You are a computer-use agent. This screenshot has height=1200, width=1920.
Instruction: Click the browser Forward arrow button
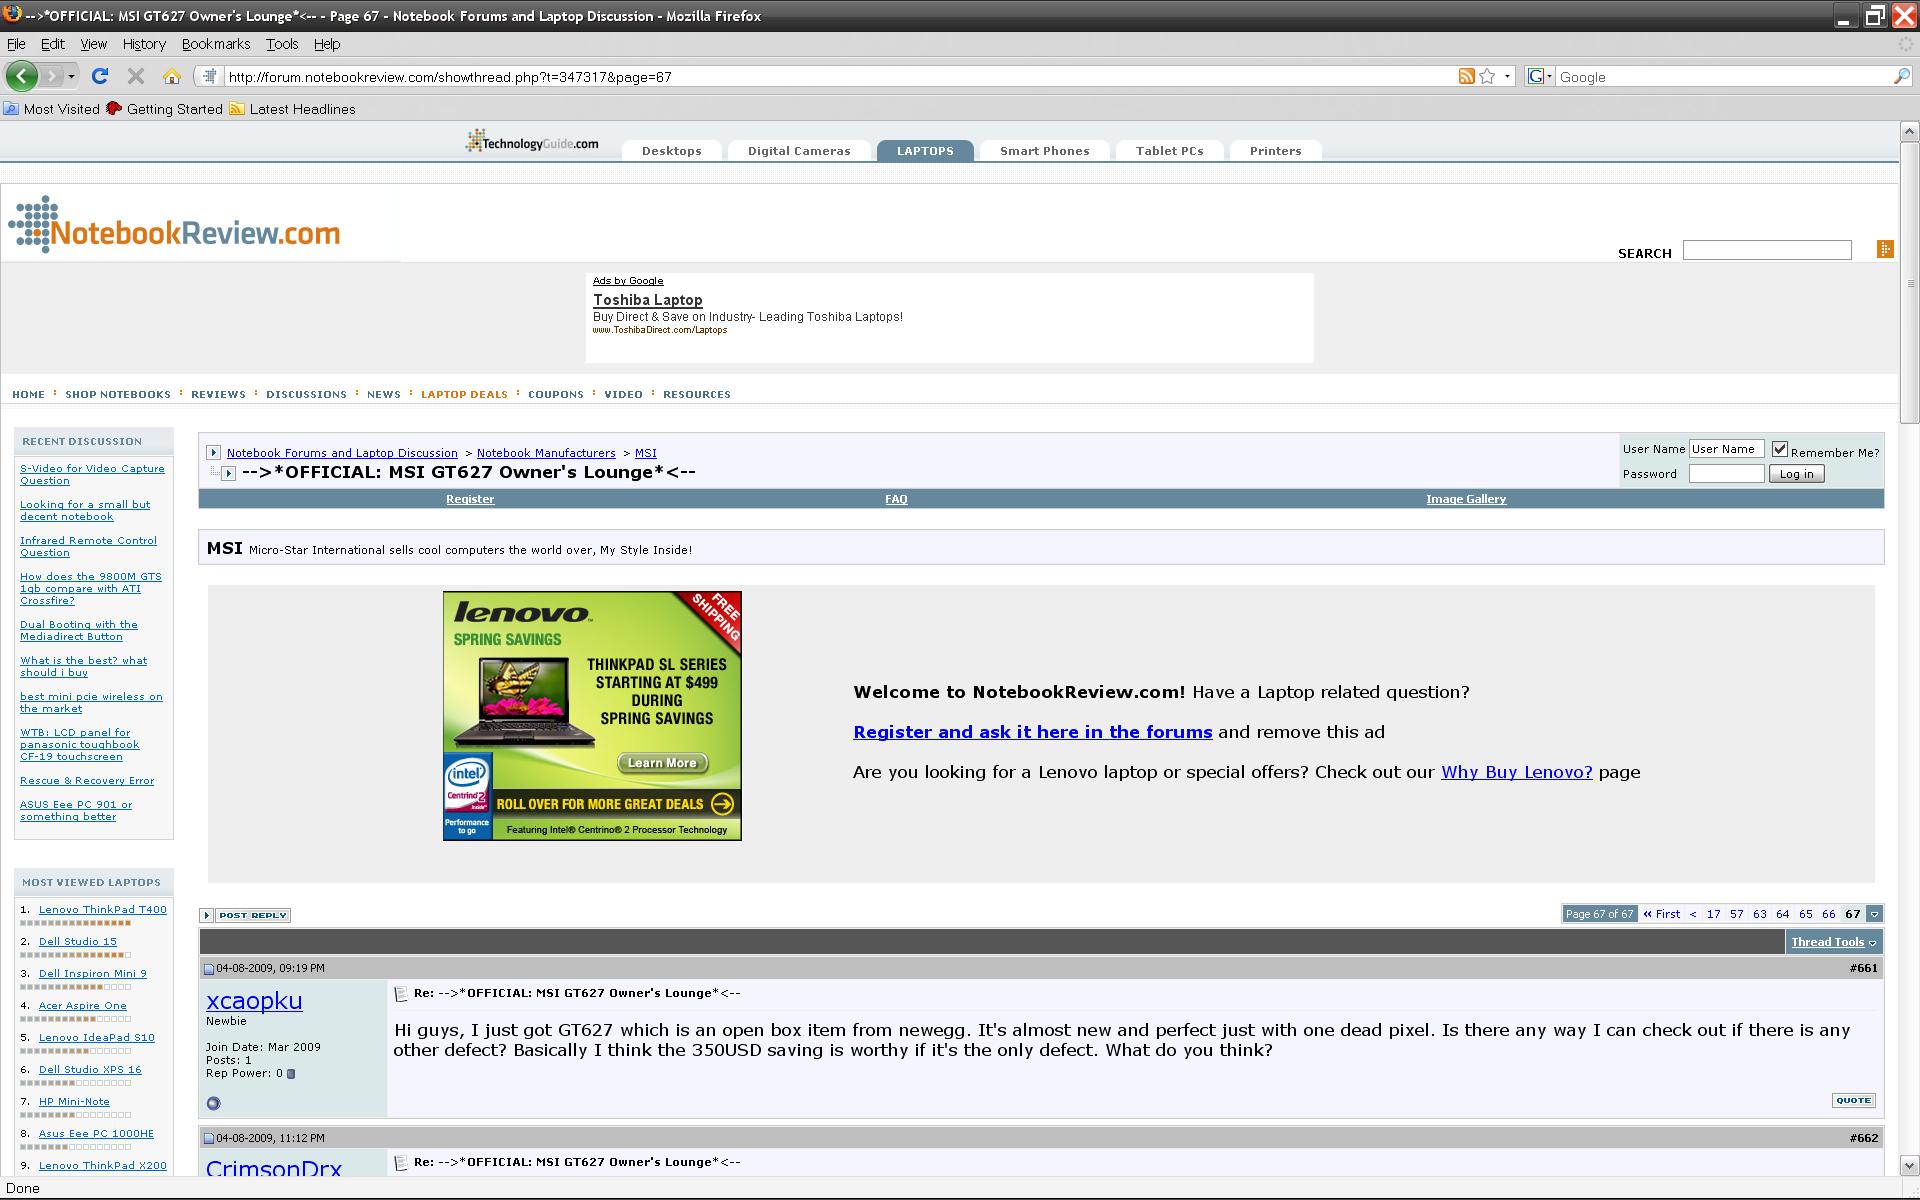[x=52, y=76]
